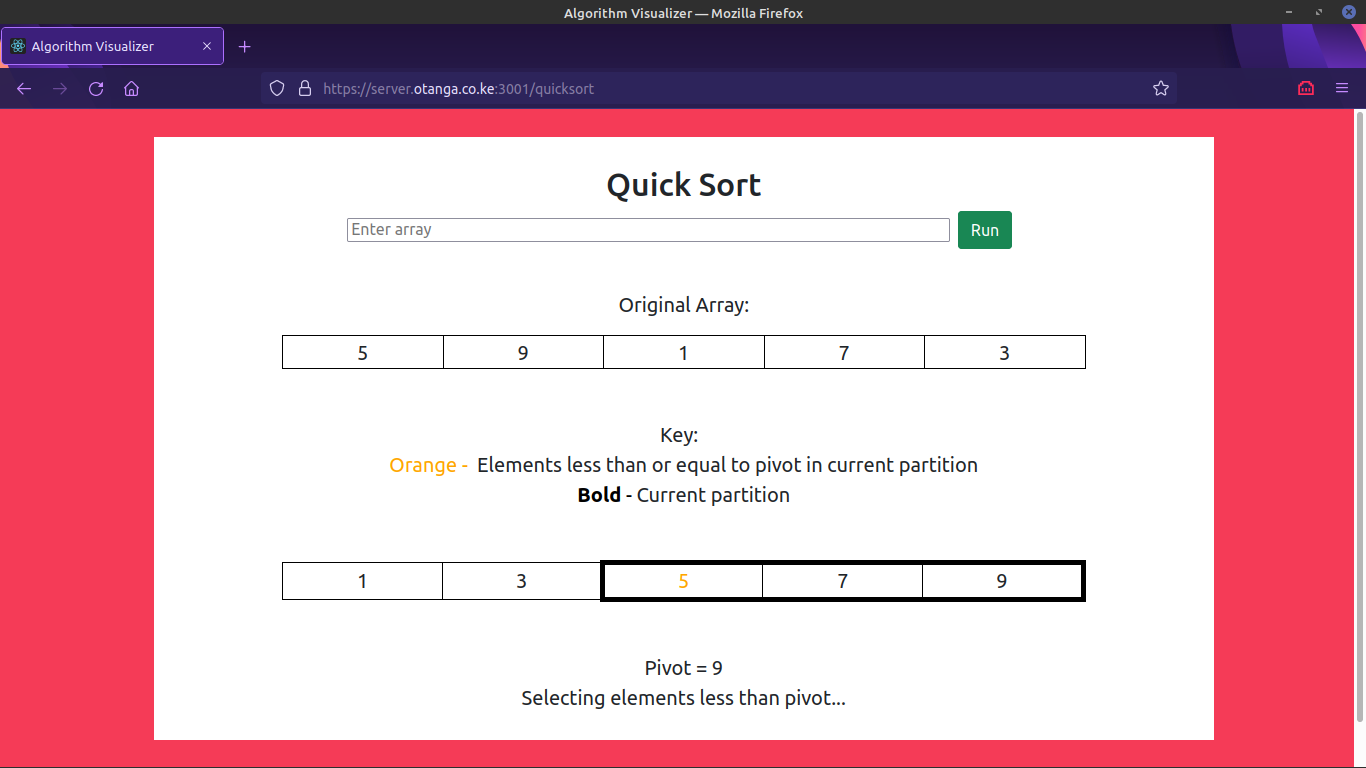1366x768 pixels.
Task: Click the orange 5 cell in sorted array
Action: [683, 581]
